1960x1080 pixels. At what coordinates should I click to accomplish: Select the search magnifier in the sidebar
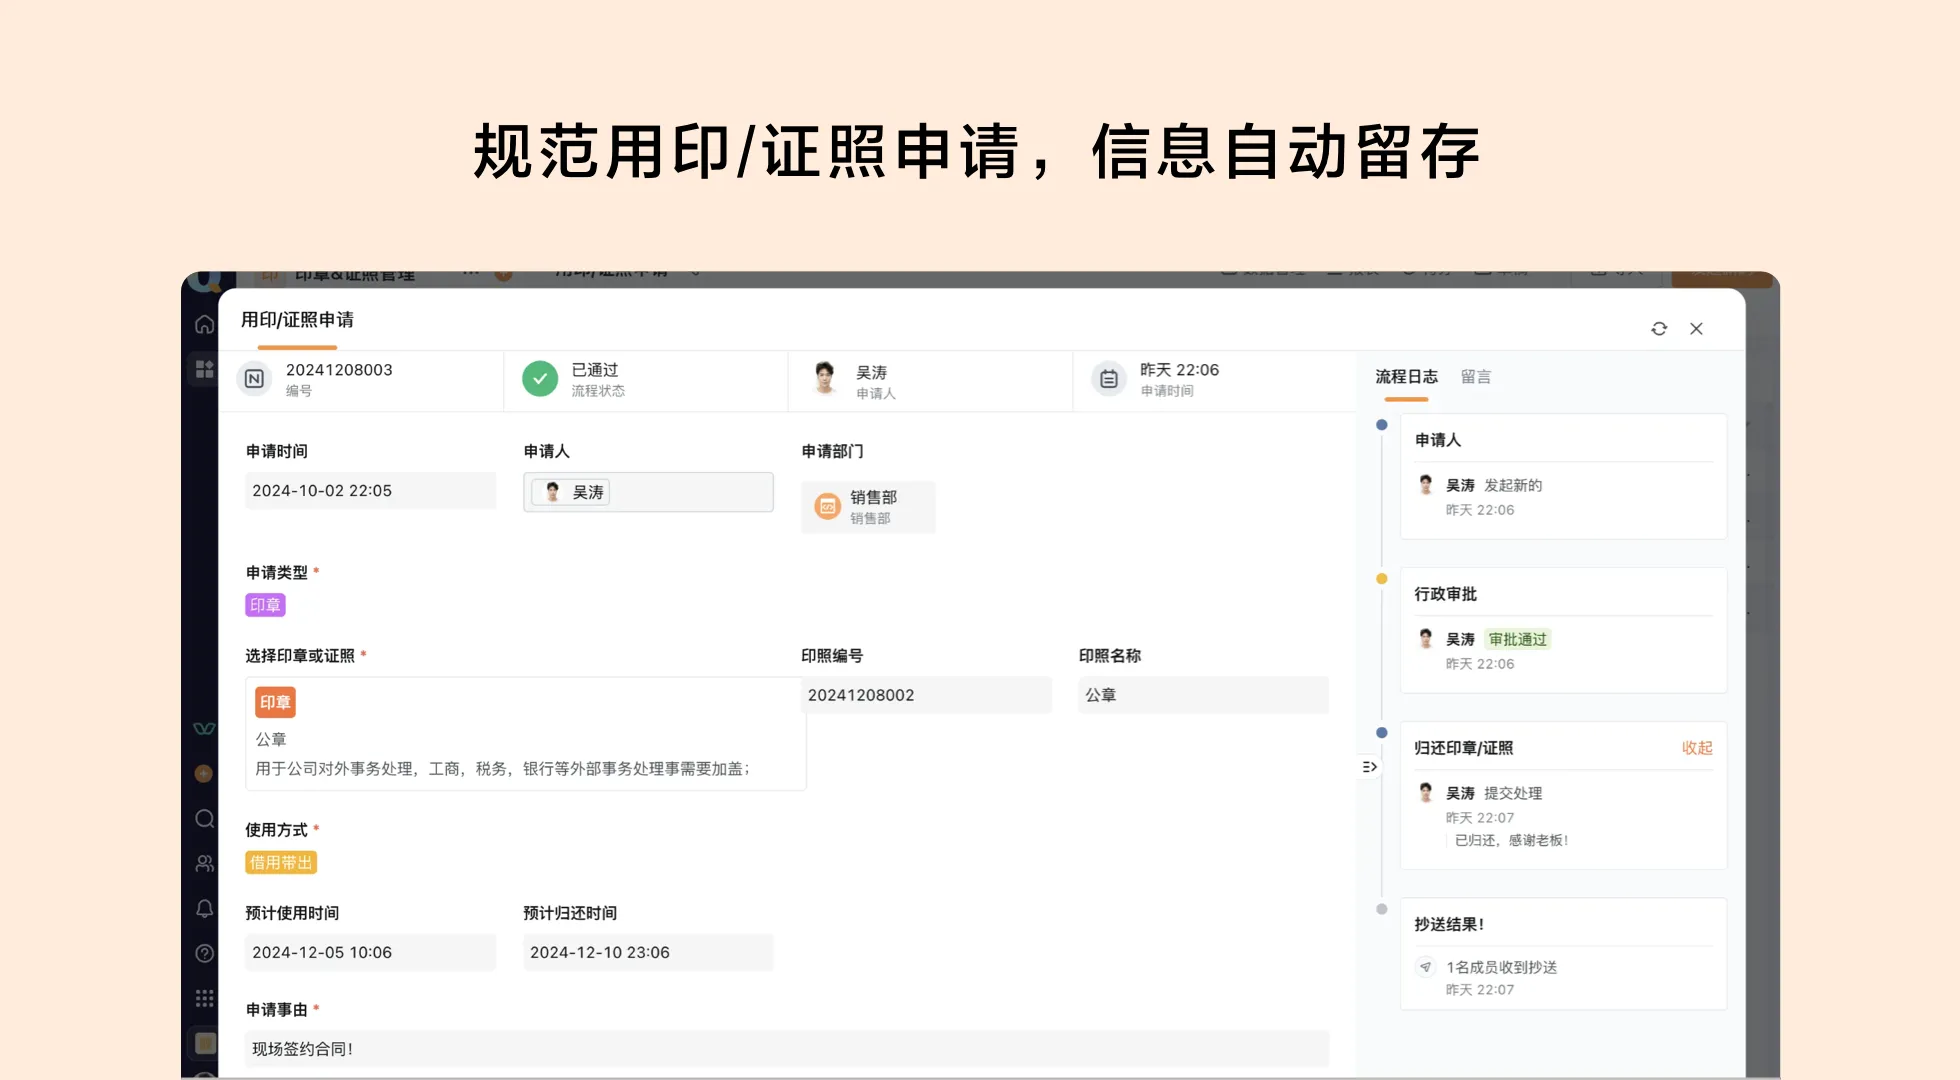[x=204, y=818]
